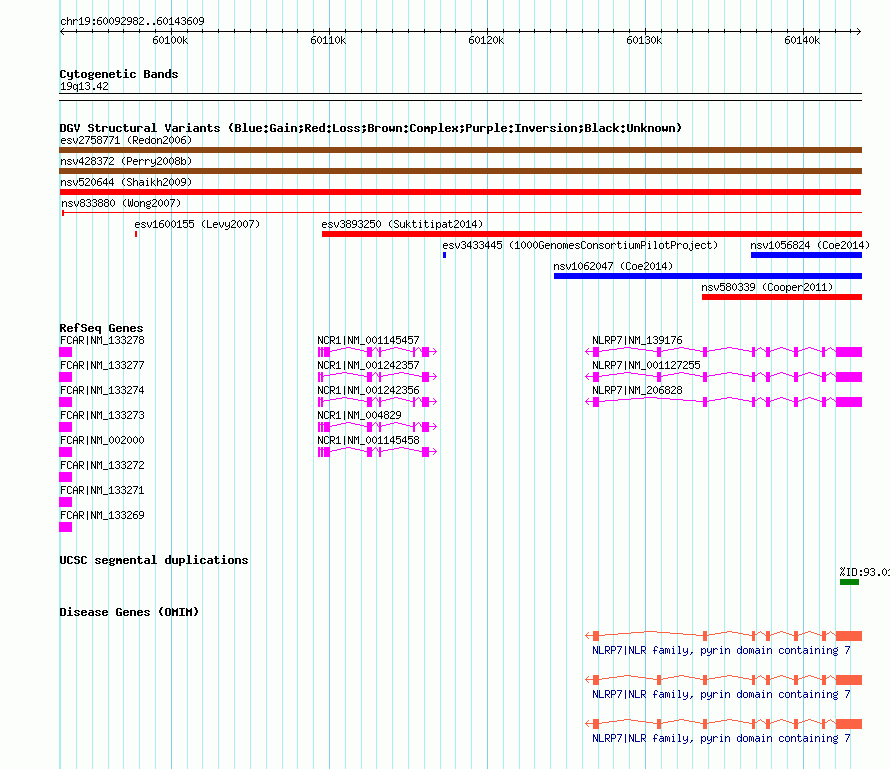
Task: Select the NCR1|NM_001145457 transcript glyph
Action: click(x=377, y=352)
